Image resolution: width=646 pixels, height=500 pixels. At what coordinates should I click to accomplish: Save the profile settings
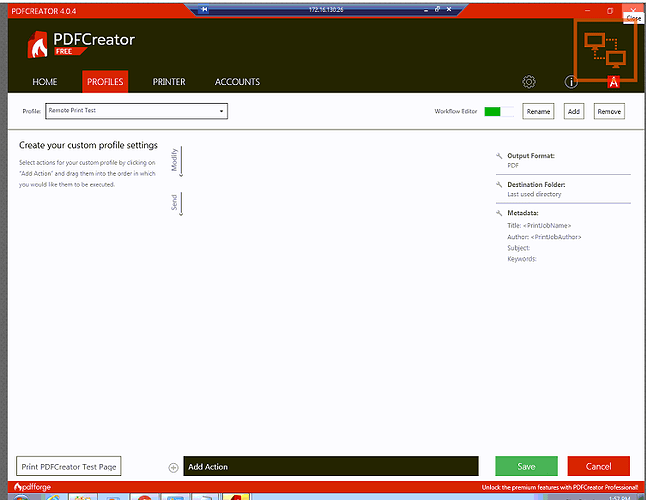point(527,466)
